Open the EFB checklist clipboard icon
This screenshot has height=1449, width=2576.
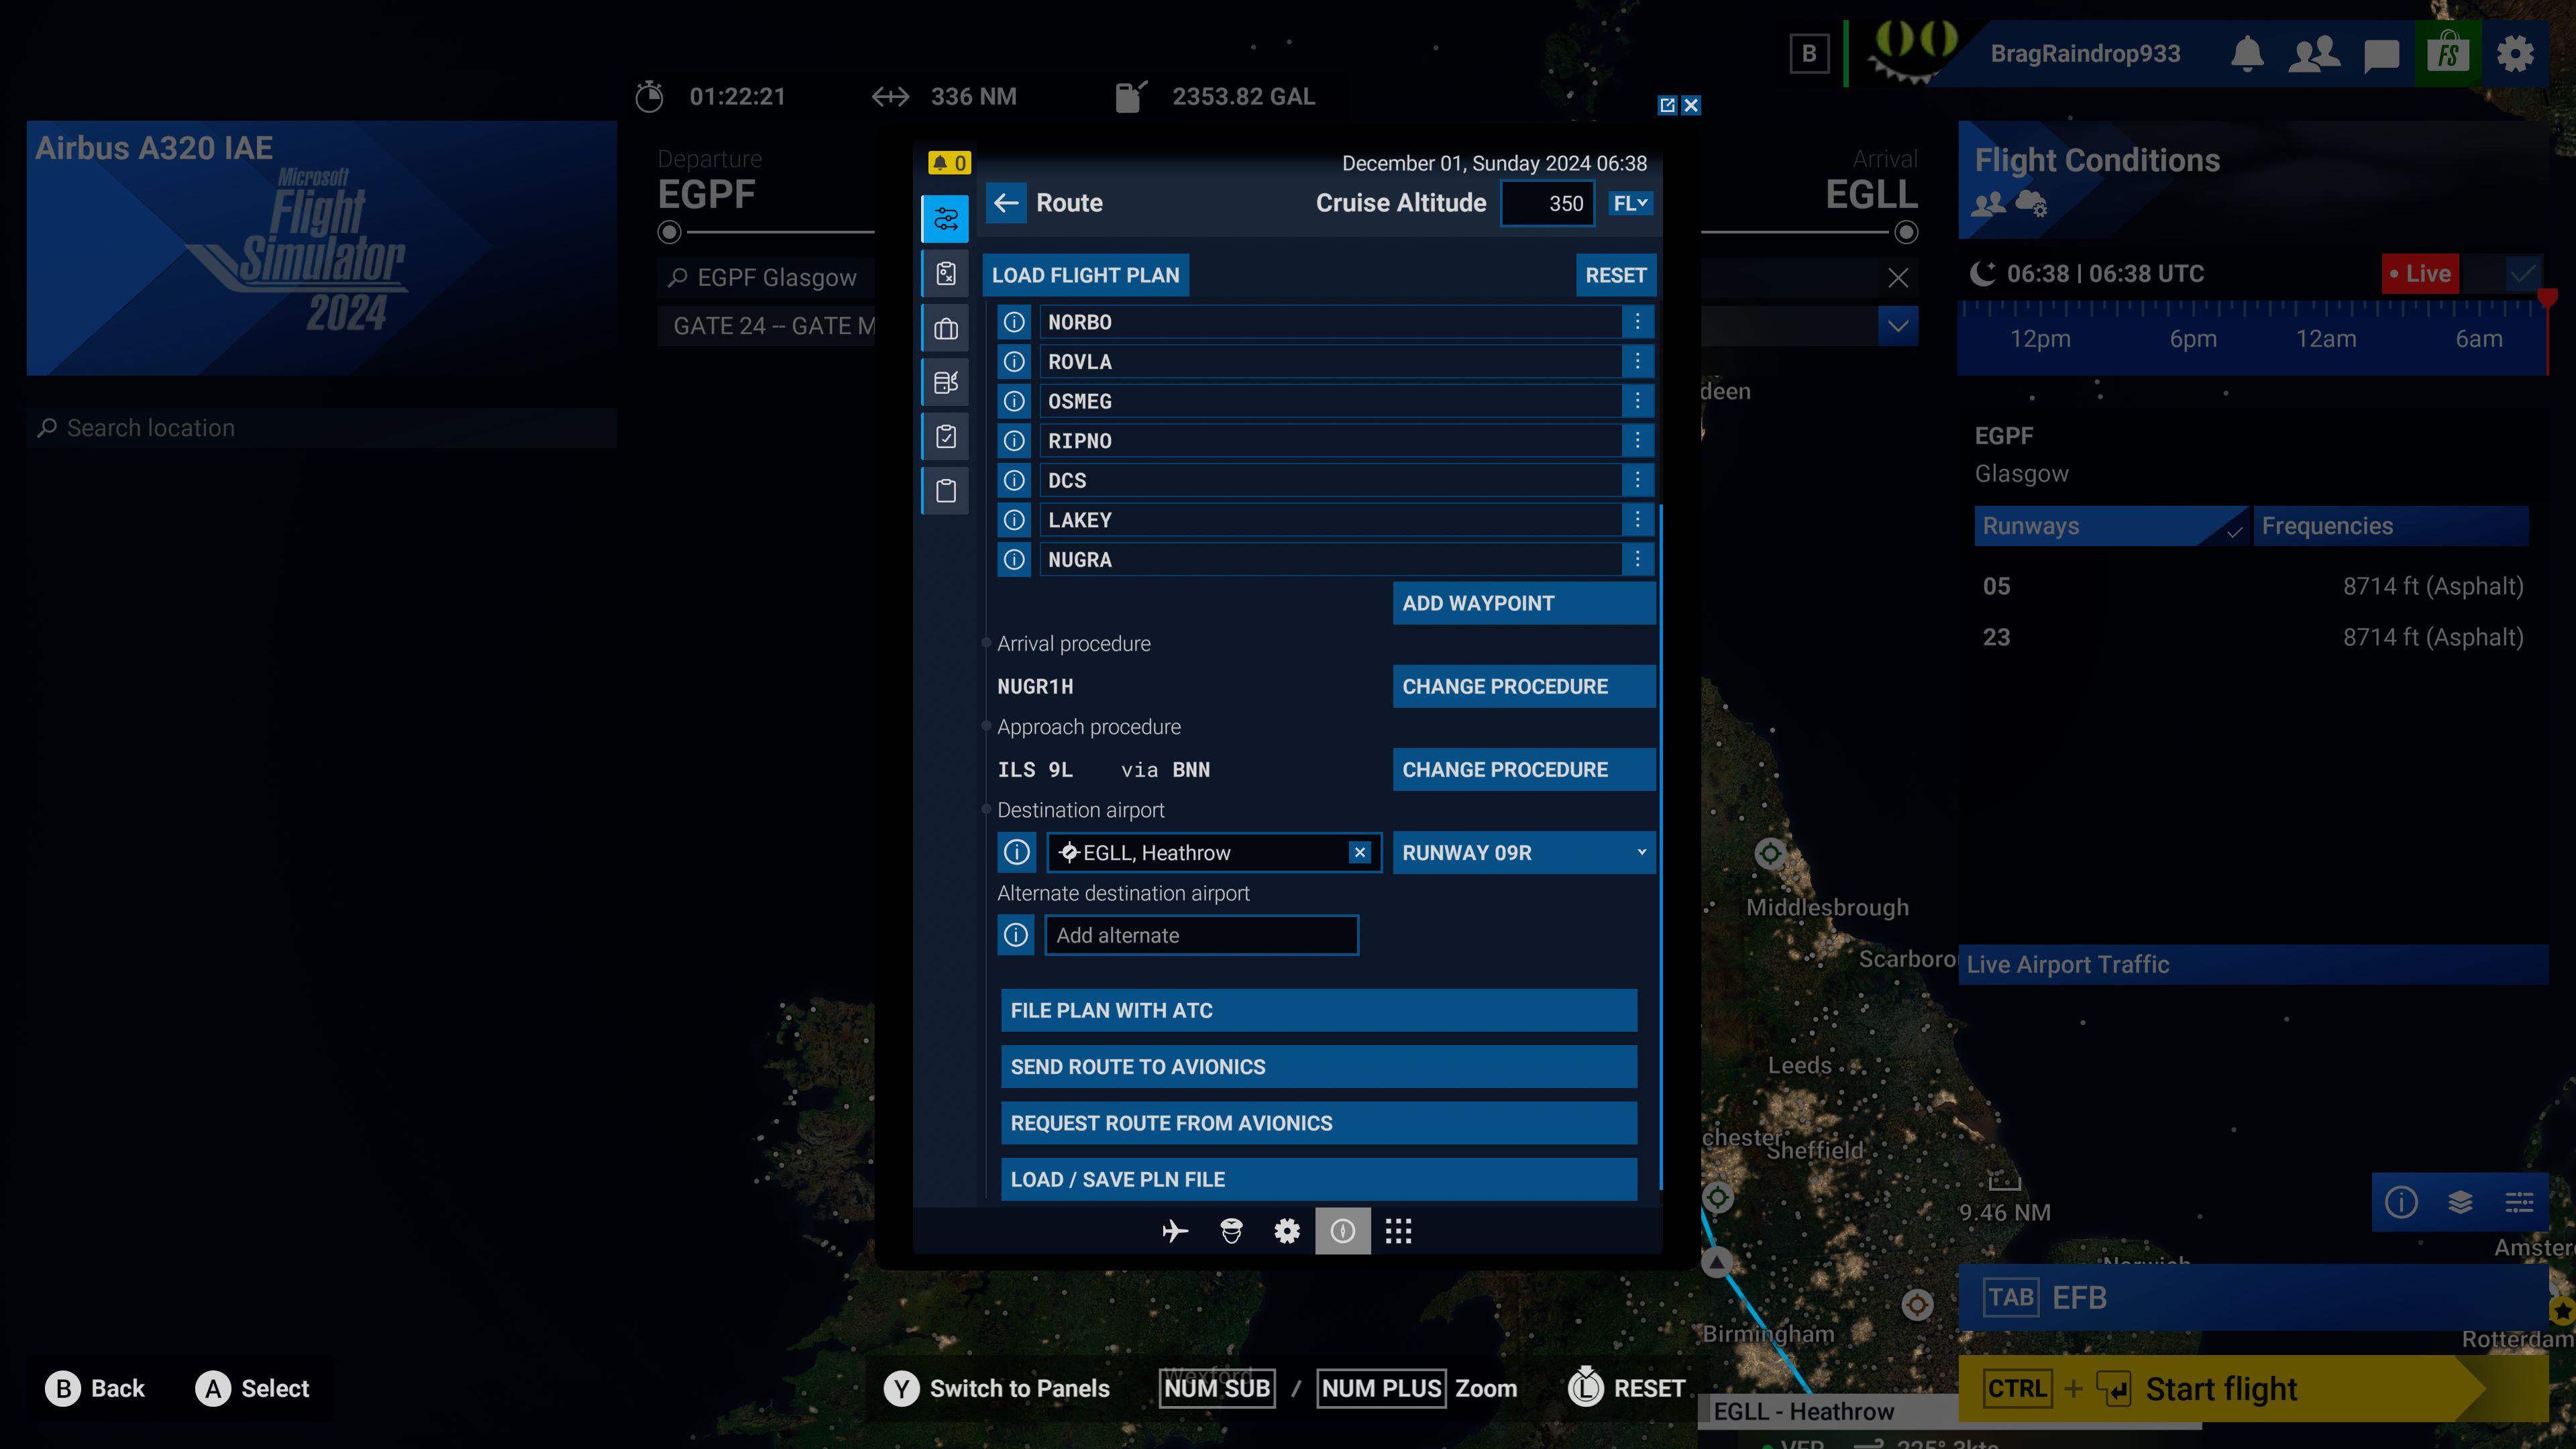(945, 436)
